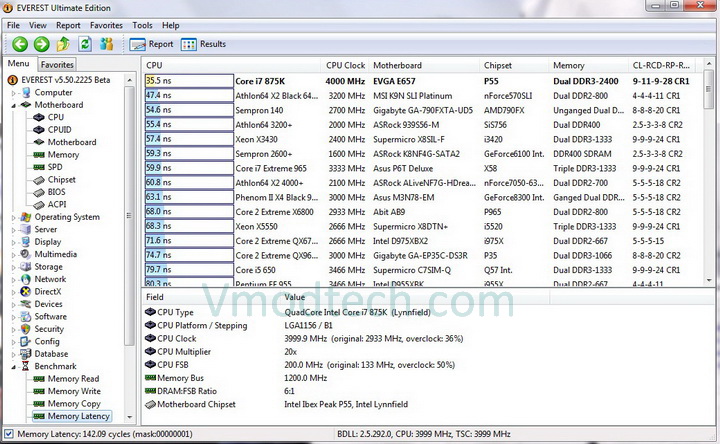Collapse the Benchmark tree node
Screen dimensions: 720x444
coord(13,366)
